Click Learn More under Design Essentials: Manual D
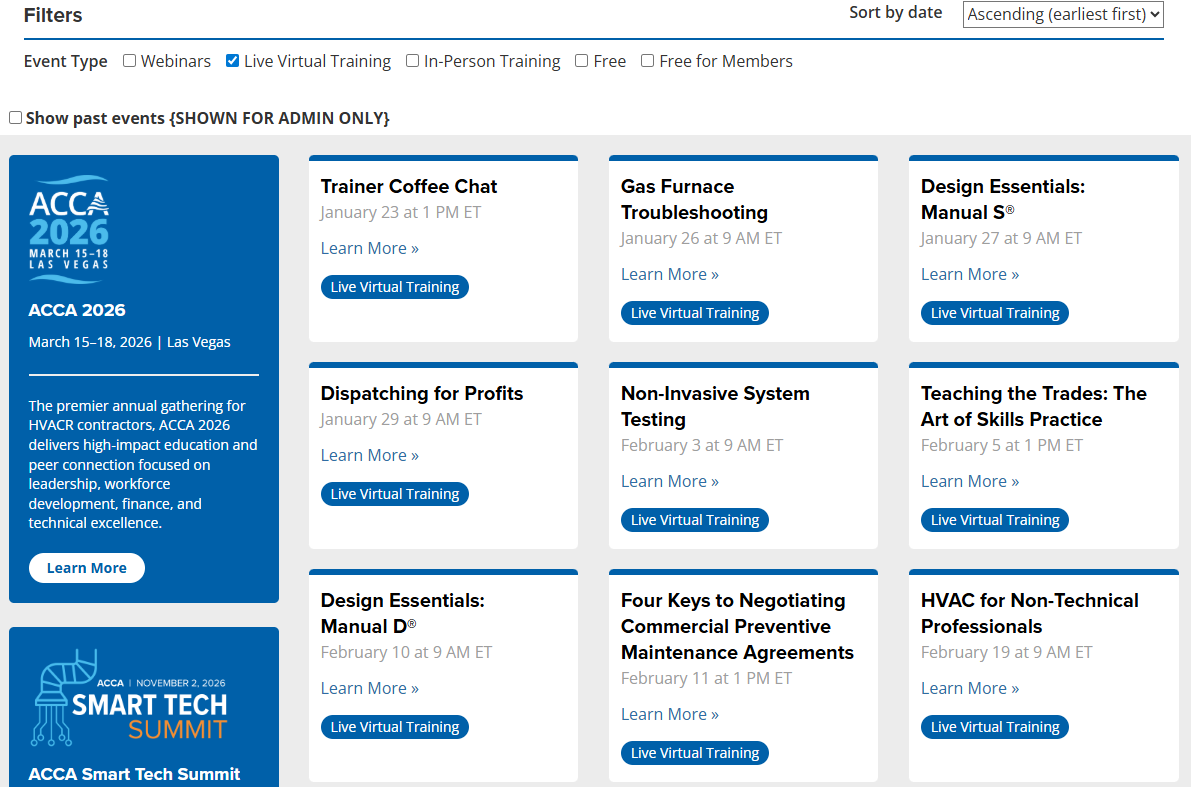Viewport: 1191px width, 787px height. [x=370, y=688]
